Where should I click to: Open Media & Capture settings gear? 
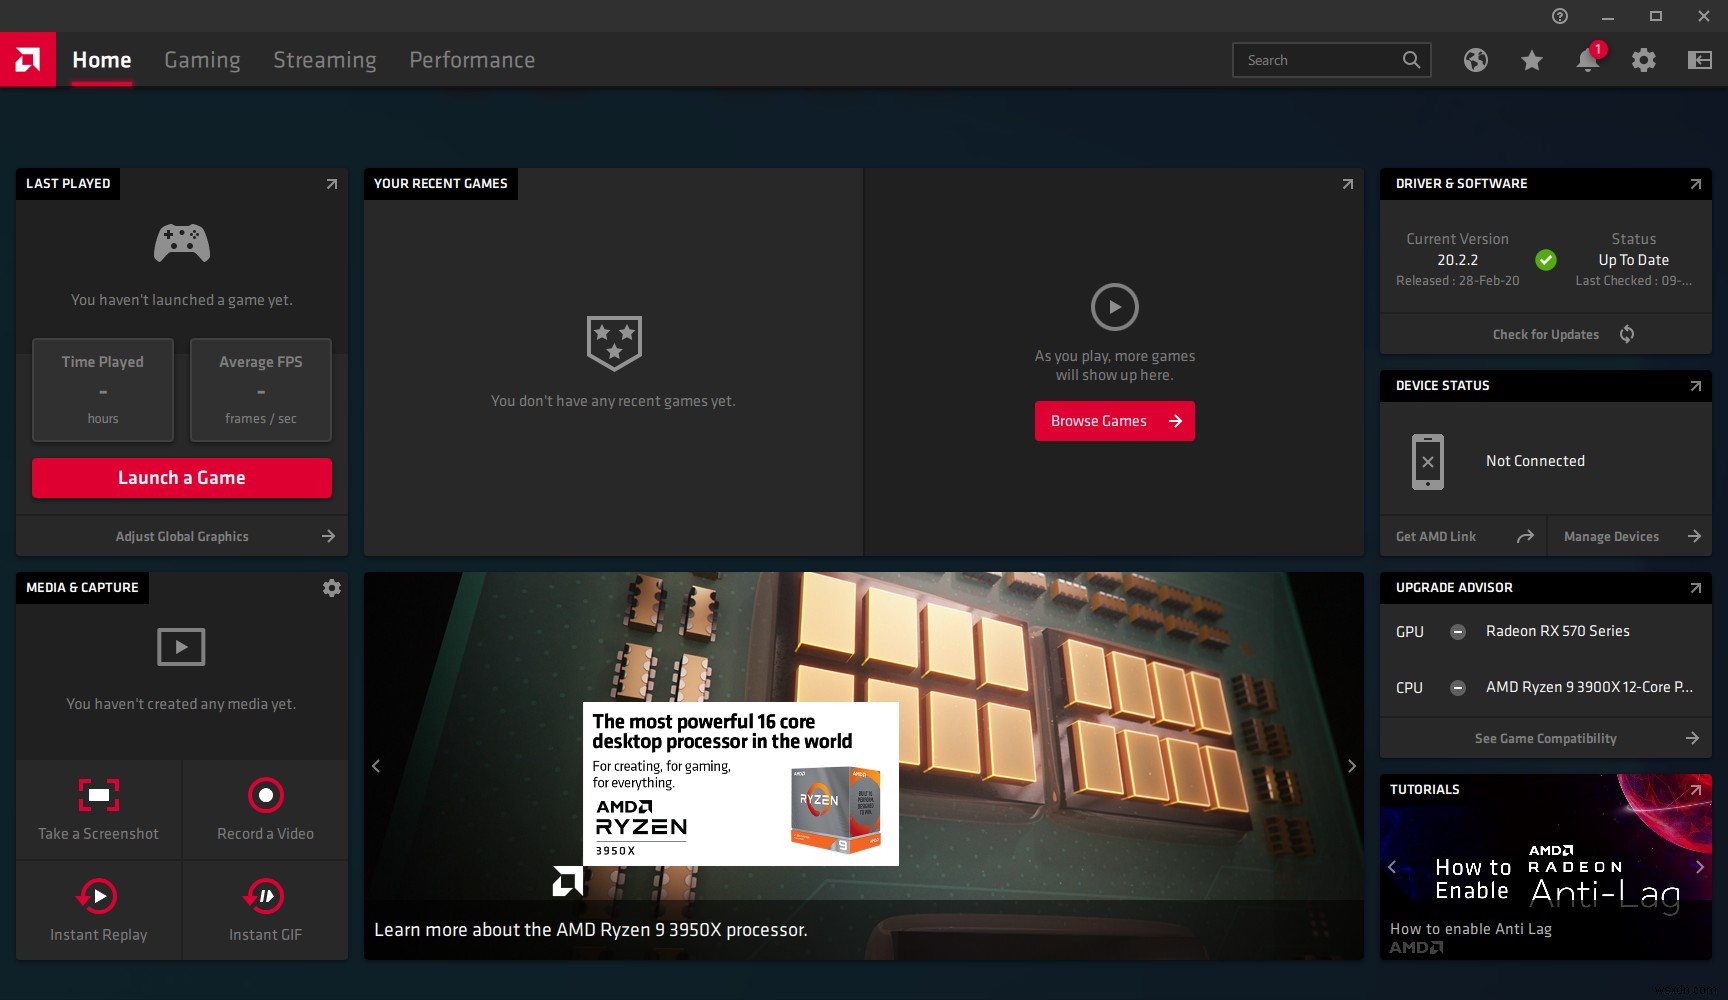pos(332,588)
